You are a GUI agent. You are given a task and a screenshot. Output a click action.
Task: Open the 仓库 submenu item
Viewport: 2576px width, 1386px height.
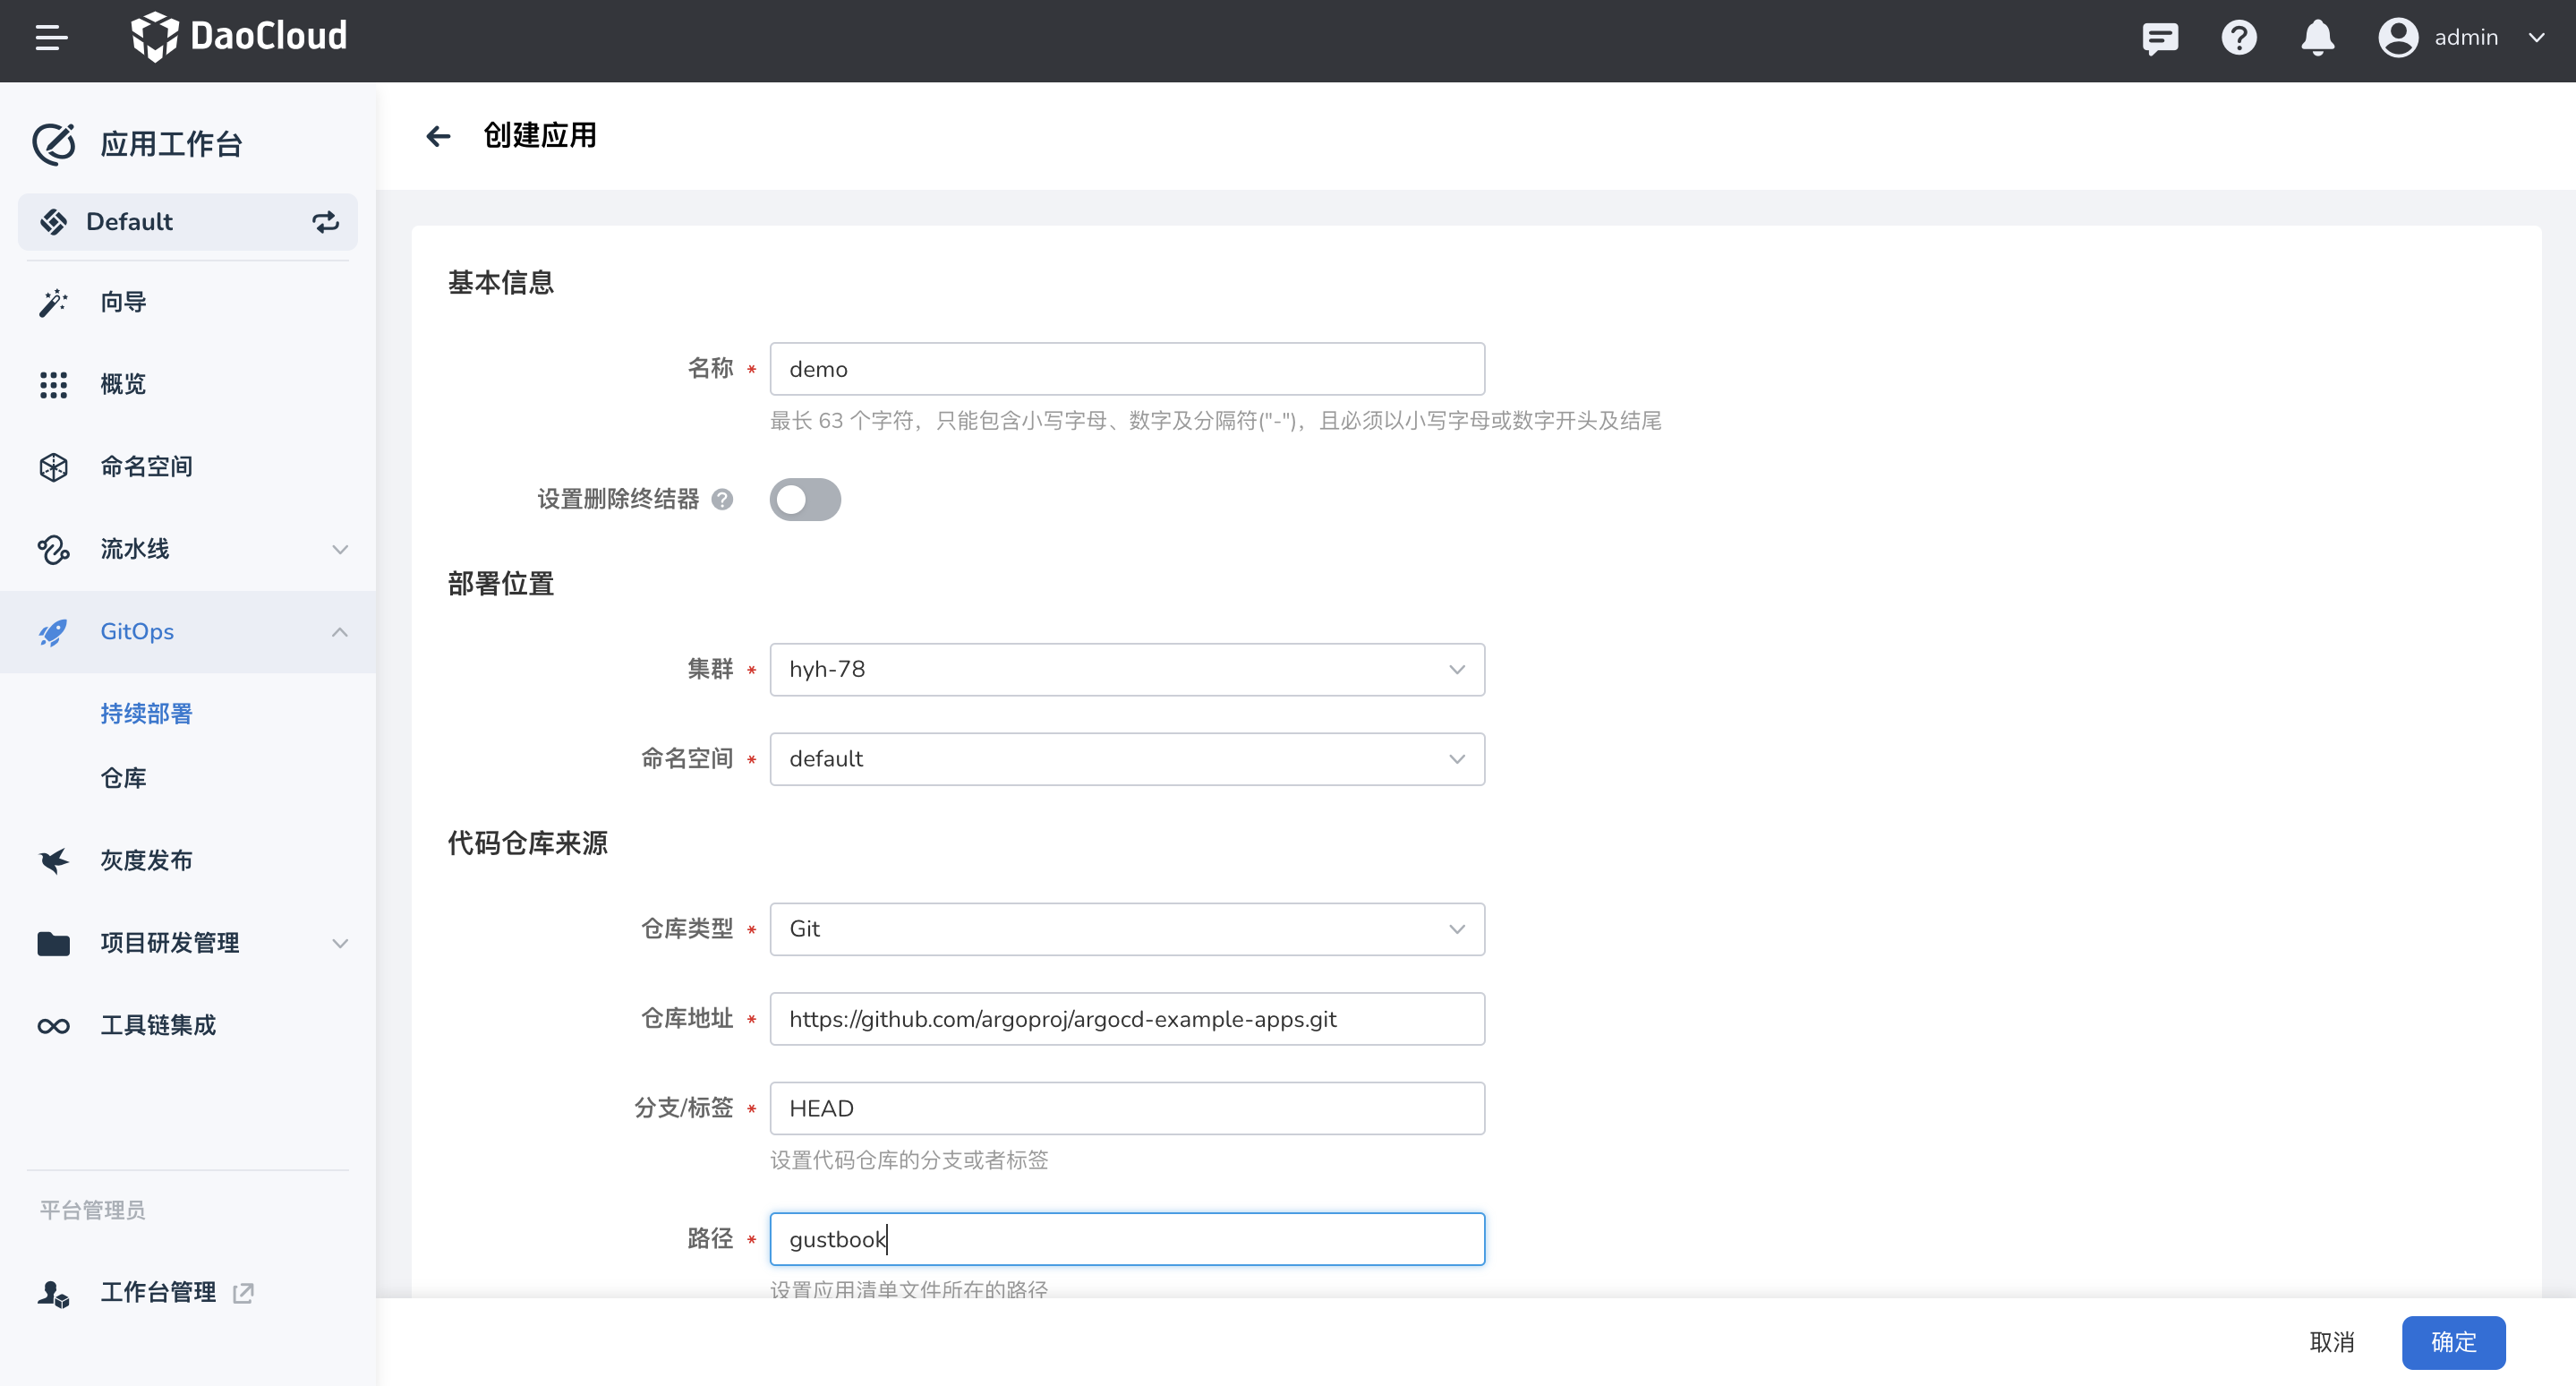[124, 778]
